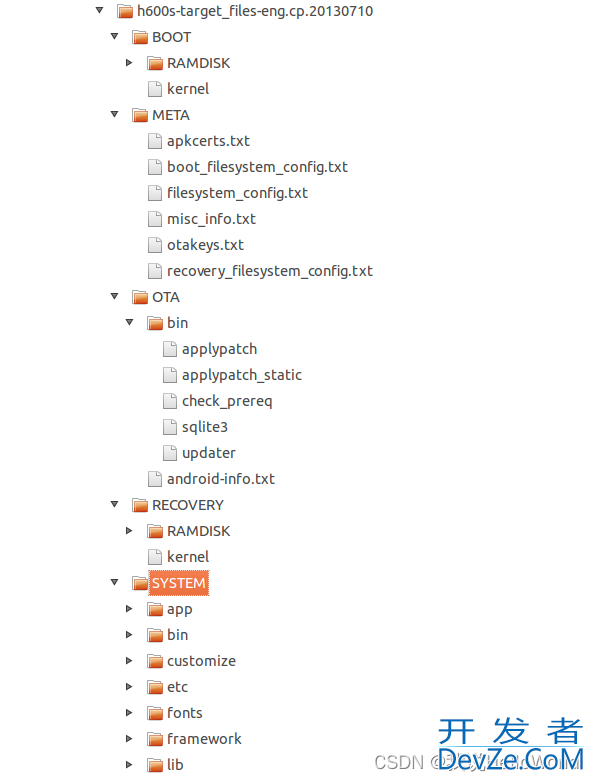The width and height of the screenshot is (594, 781).
Task: Click the updater file icon
Action: coord(170,453)
